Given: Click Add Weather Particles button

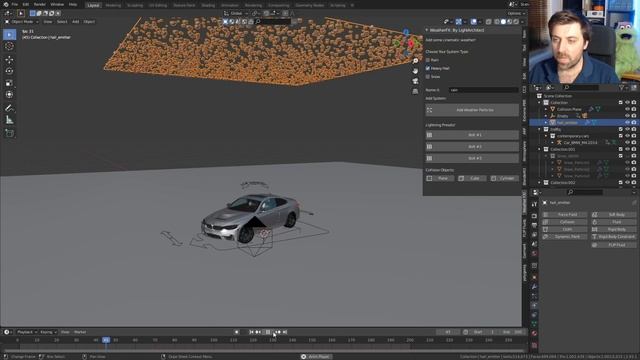Looking at the screenshot, I should [x=472, y=110].
